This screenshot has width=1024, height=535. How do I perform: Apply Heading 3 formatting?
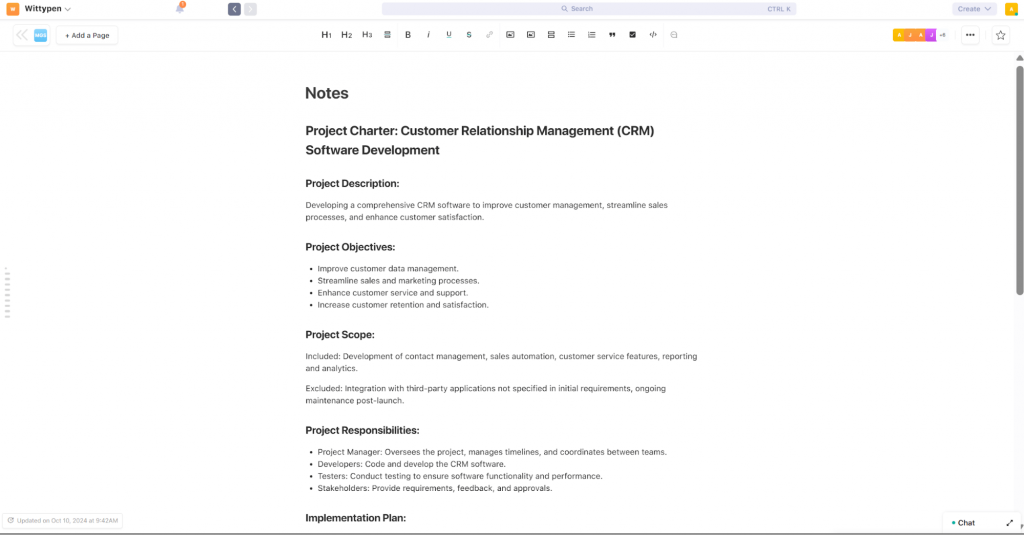pos(367,35)
